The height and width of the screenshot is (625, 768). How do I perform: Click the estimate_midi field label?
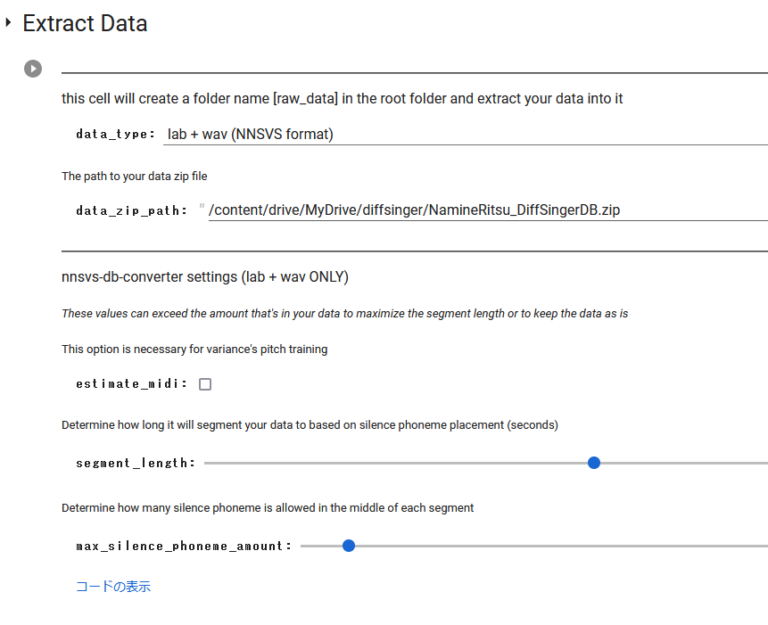(x=131, y=384)
